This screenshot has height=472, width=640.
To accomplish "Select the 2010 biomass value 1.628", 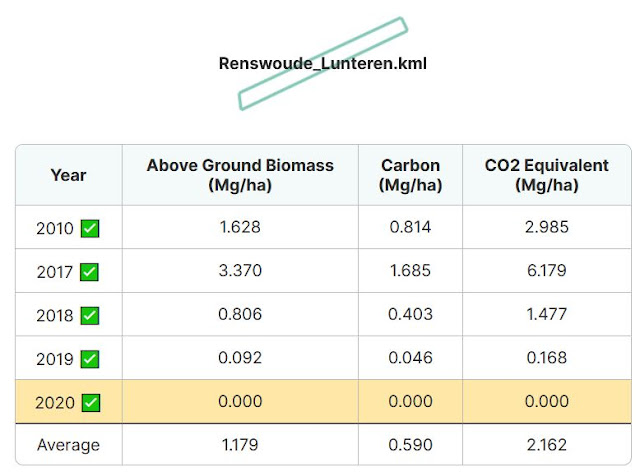I will (240, 227).
